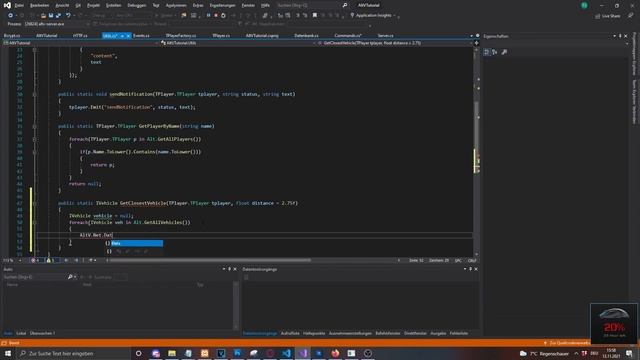This screenshot has width=640, height=360.
Task: Click the Open file folder icon
Action: coord(43,16)
